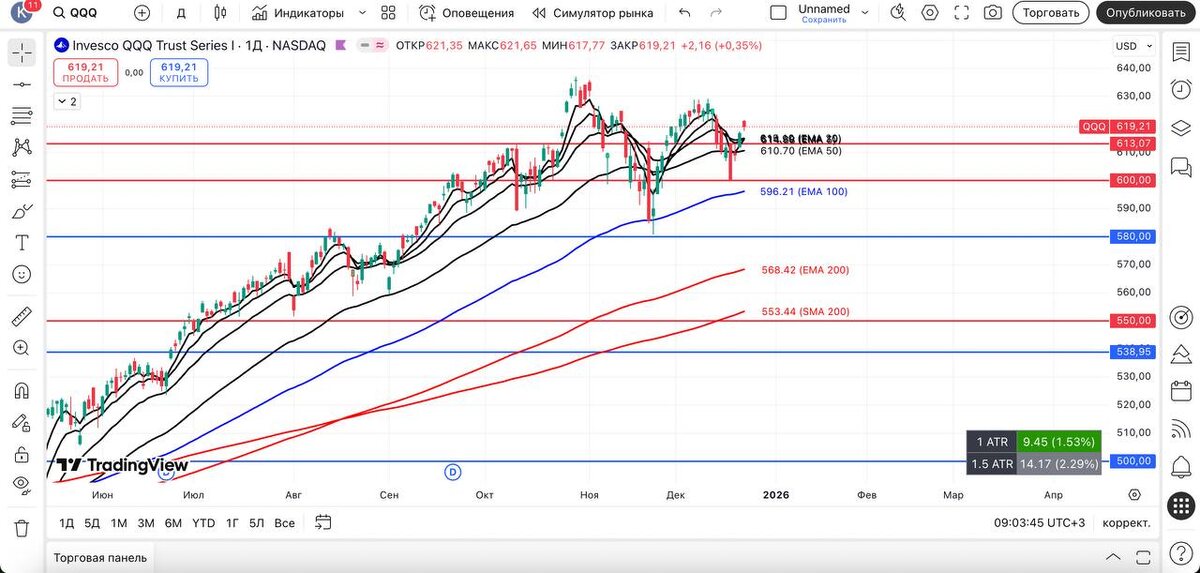Click the red ПРОДАТЬ sell button

pos(87,72)
